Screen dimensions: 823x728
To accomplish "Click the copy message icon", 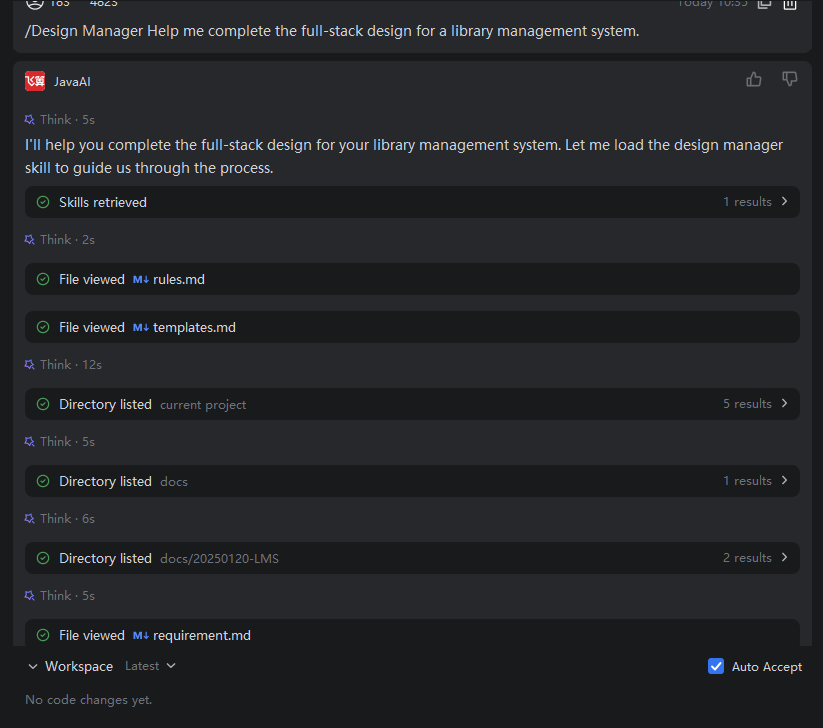I will (x=764, y=4).
